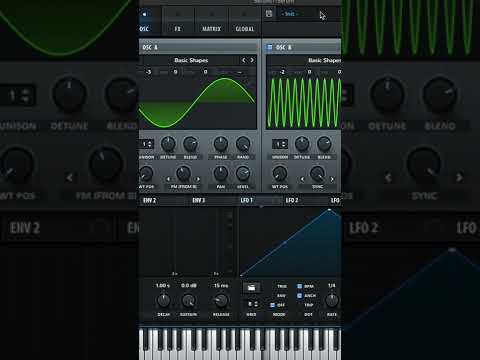Click the LFO peak point on the graph
The width and height of the screenshot is (480, 360).
tap(329, 210)
